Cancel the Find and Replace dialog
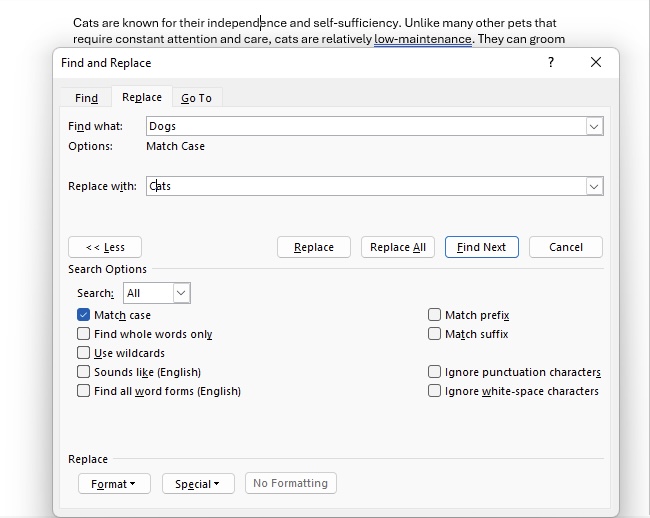Viewport: 650px width, 518px height. pos(566,247)
